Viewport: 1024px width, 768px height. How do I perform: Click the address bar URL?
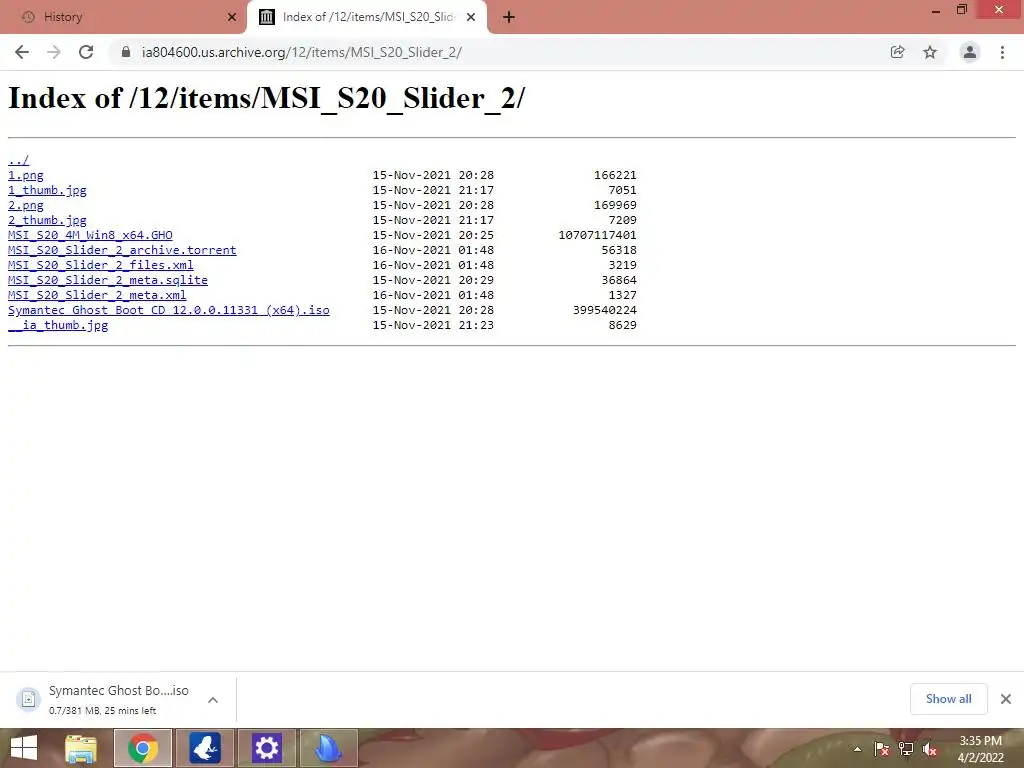coord(302,52)
